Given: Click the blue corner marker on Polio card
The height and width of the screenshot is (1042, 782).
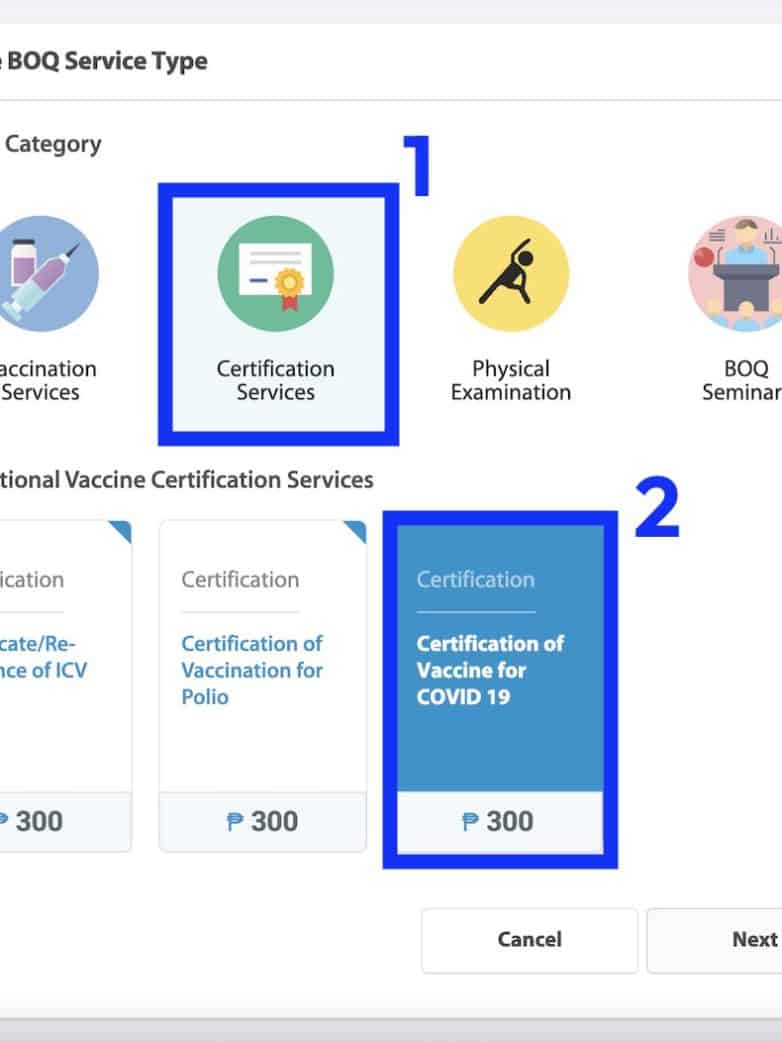Looking at the screenshot, I should [355, 531].
